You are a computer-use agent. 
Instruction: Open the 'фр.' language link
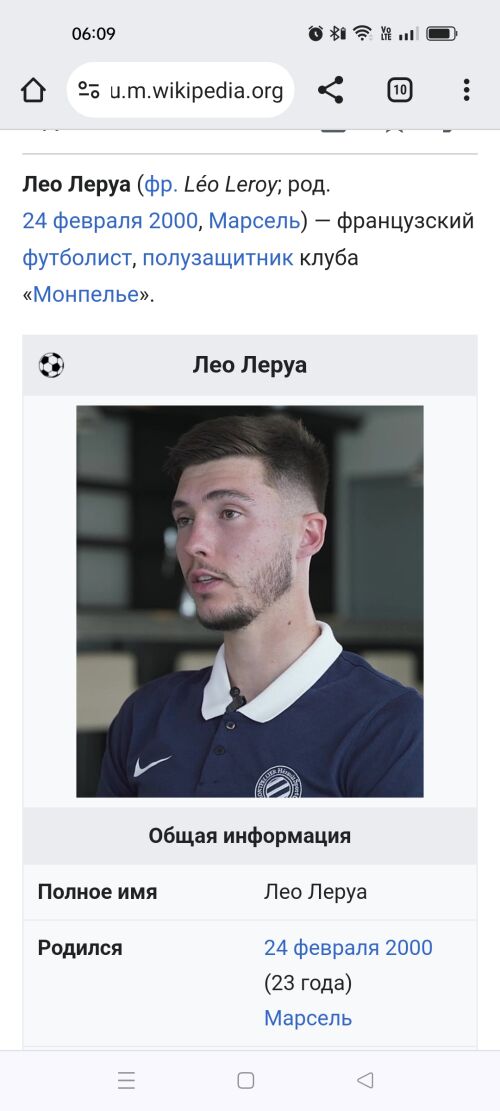[161, 185]
